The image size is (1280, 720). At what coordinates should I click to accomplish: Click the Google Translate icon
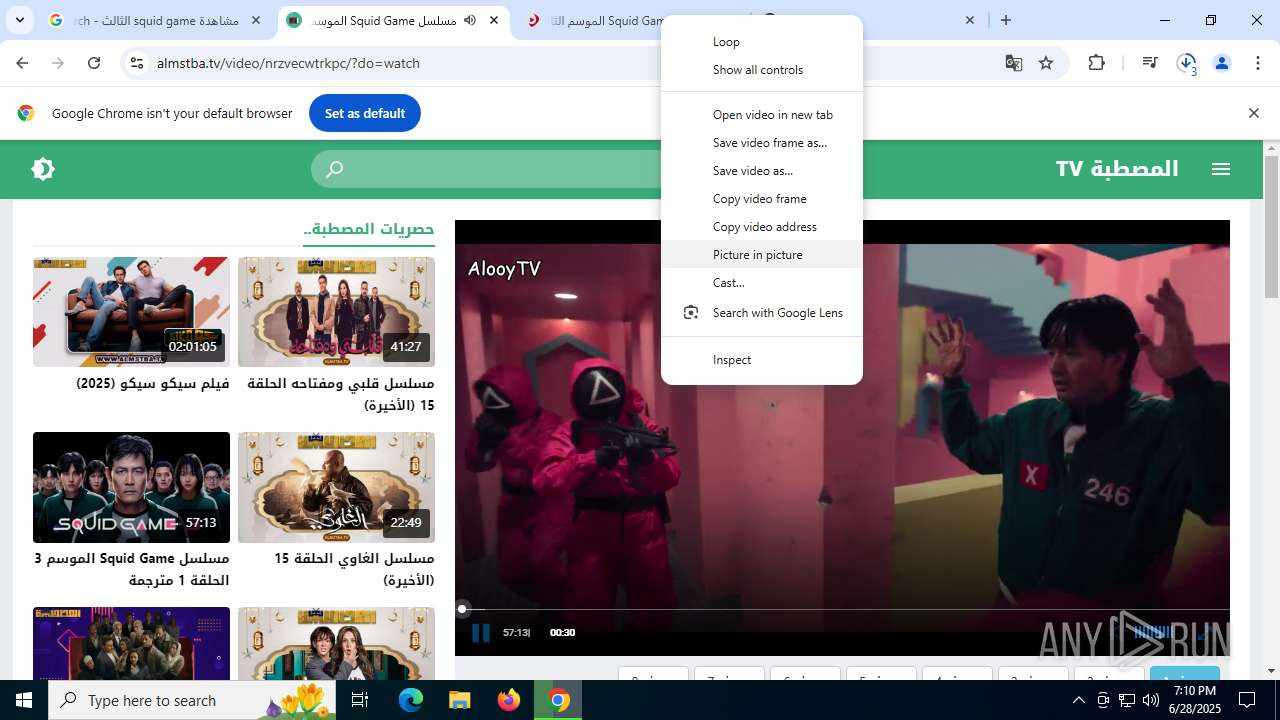1014,63
